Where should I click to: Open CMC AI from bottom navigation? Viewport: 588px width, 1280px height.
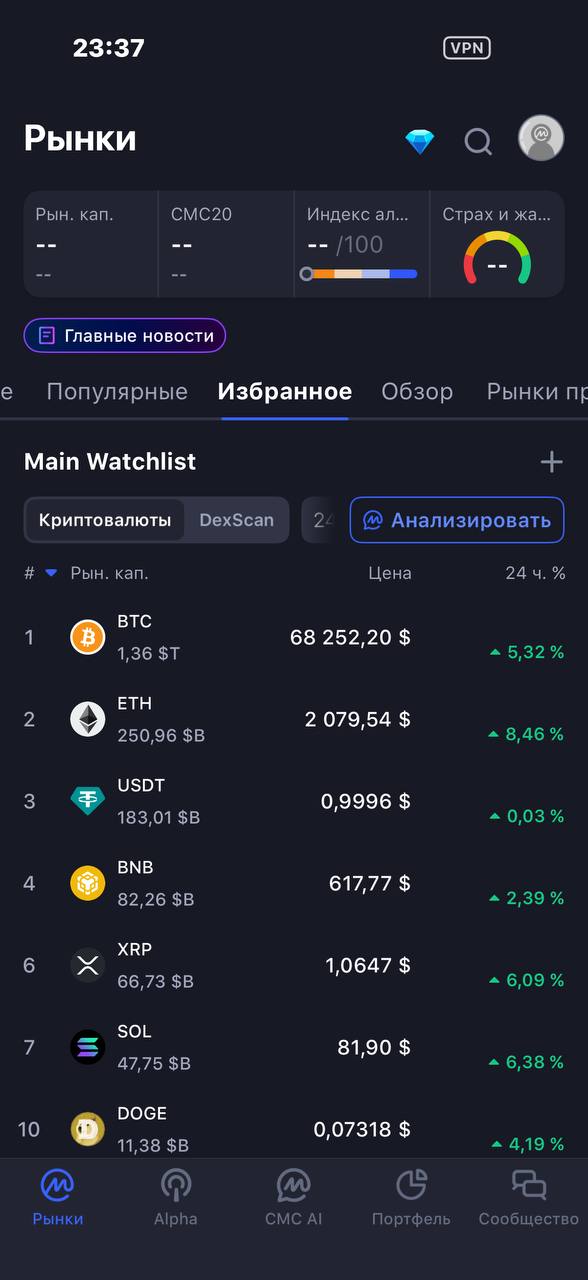[293, 1197]
